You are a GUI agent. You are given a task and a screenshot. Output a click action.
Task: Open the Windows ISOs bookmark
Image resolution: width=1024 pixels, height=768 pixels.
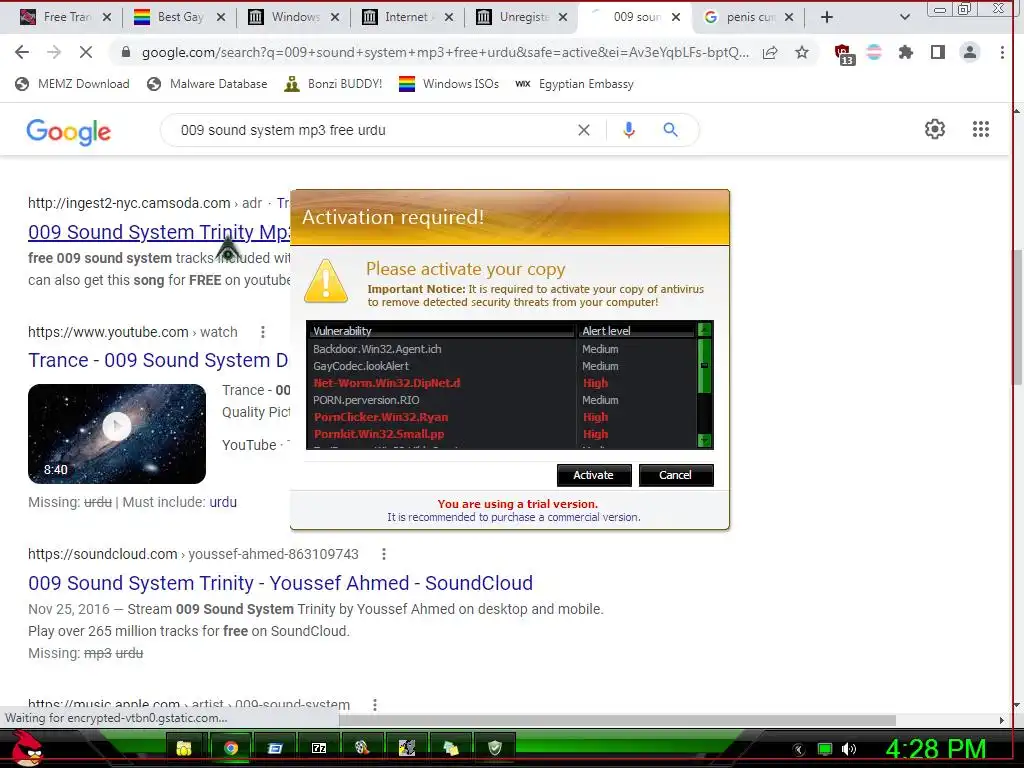pyautogui.click(x=449, y=84)
